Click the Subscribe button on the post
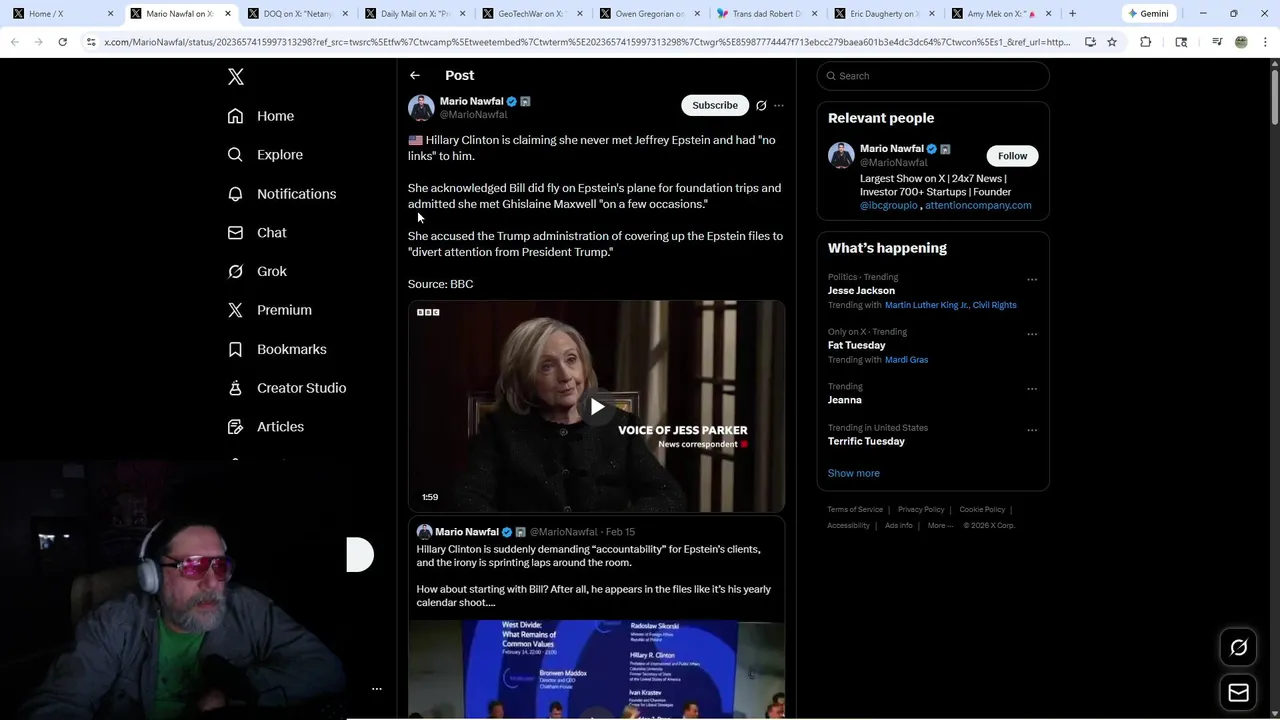The width and height of the screenshot is (1280, 720). coord(715,105)
